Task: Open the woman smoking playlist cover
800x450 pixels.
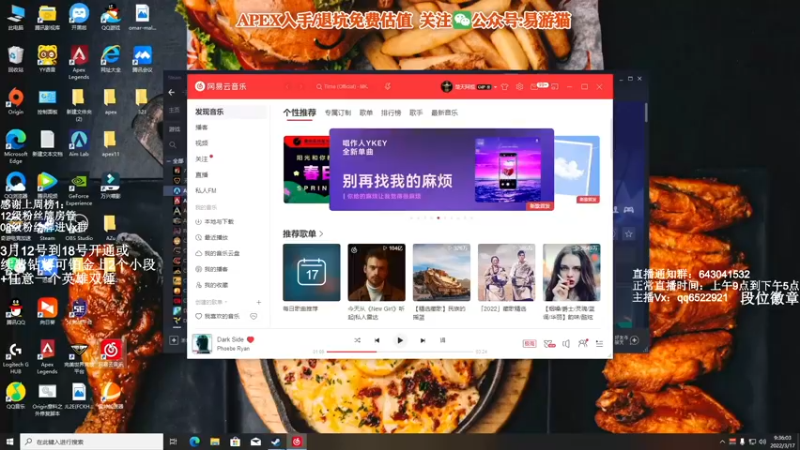Action: point(571,272)
